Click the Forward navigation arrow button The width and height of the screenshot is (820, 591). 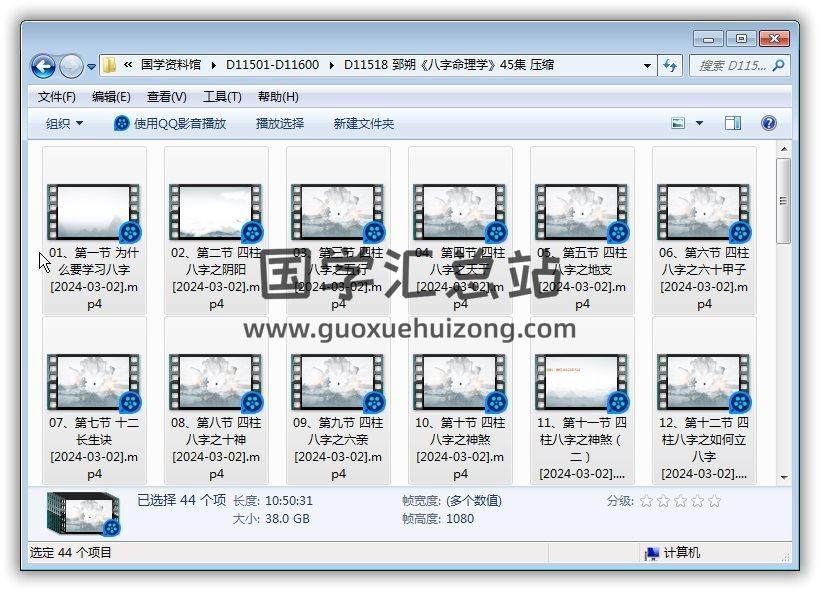[71, 66]
